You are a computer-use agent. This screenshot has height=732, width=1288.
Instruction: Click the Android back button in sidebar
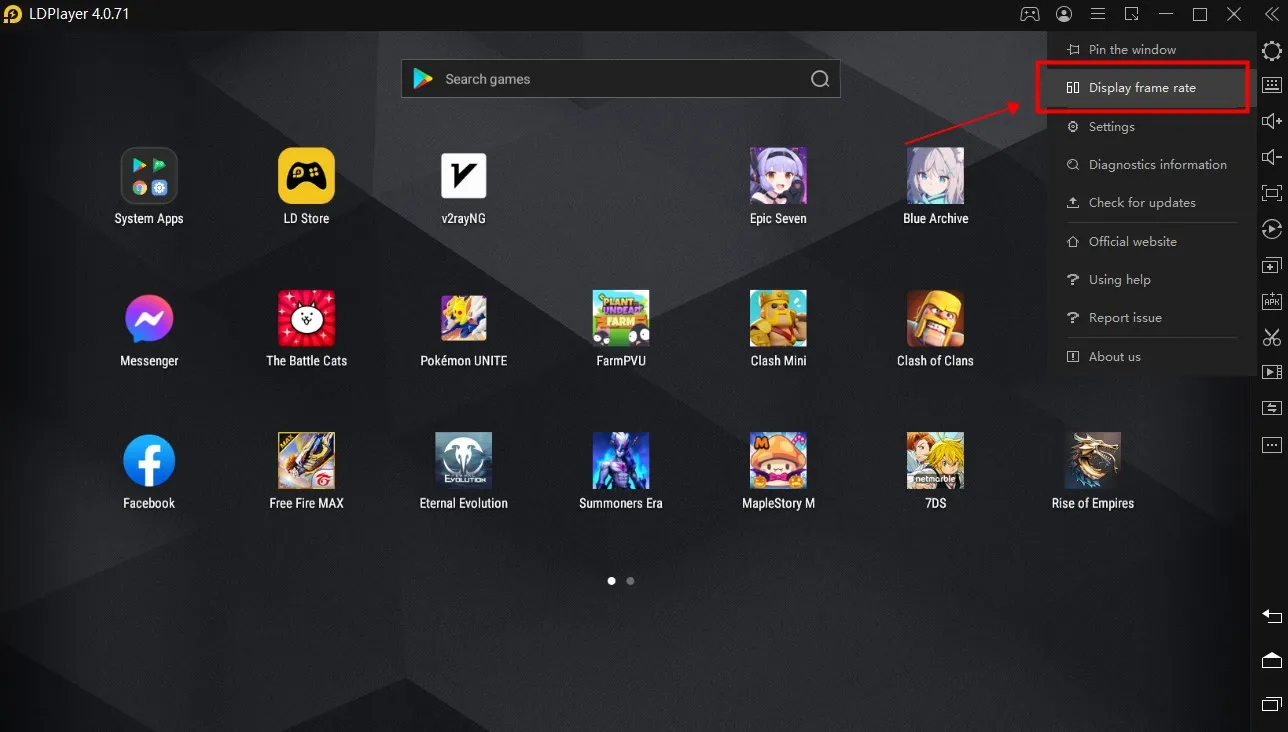pyautogui.click(x=1271, y=615)
